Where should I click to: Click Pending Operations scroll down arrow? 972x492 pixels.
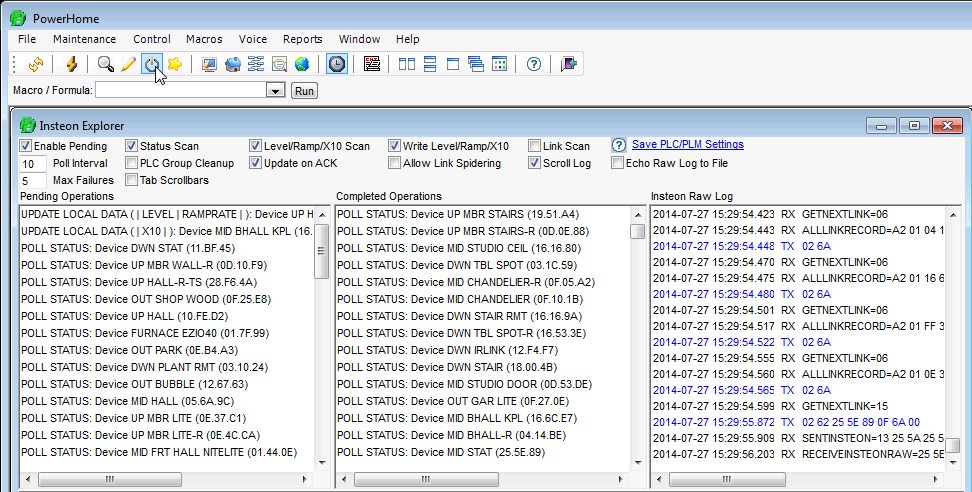322,462
